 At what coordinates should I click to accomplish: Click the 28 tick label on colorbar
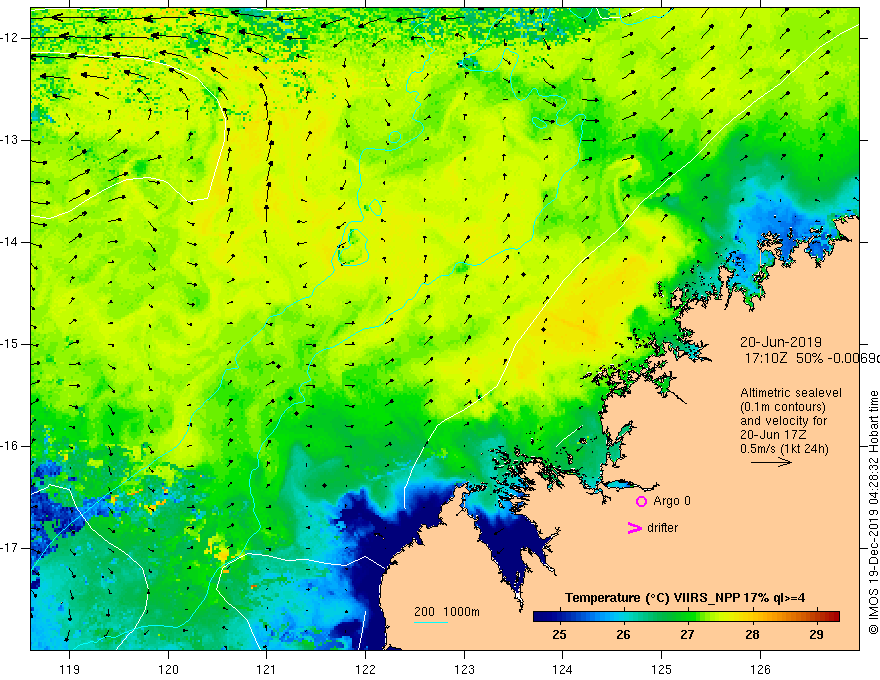[752, 635]
